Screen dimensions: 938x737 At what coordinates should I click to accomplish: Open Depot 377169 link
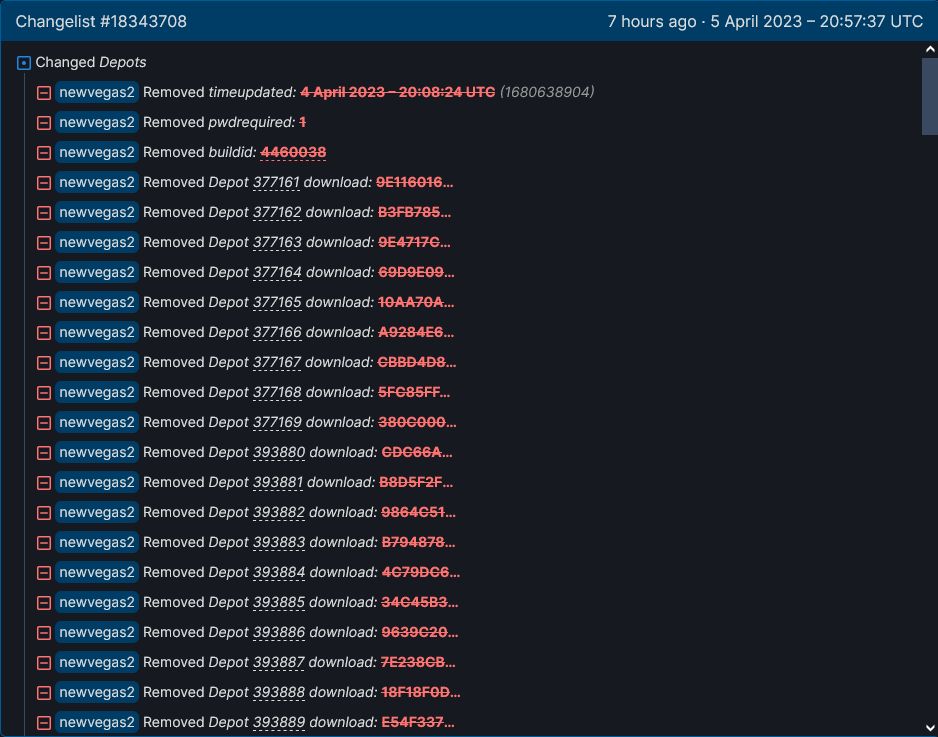tap(277, 422)
